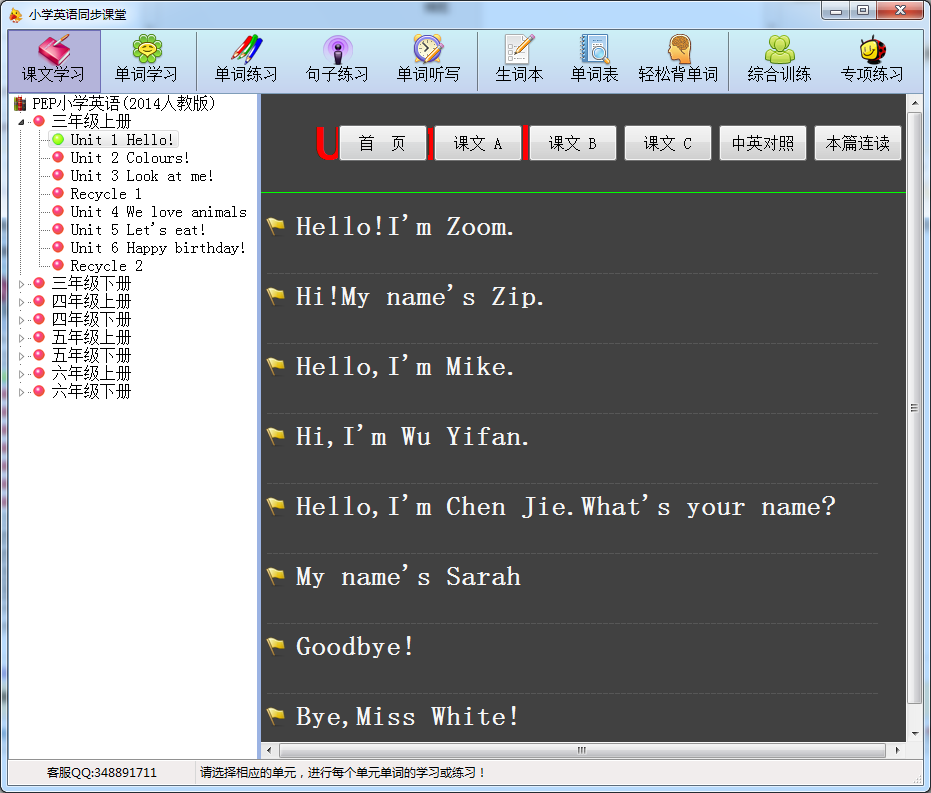Open 句子练习 sentence practice
The height and width of the screenshot is (793, 931).
tap(337, 60)
